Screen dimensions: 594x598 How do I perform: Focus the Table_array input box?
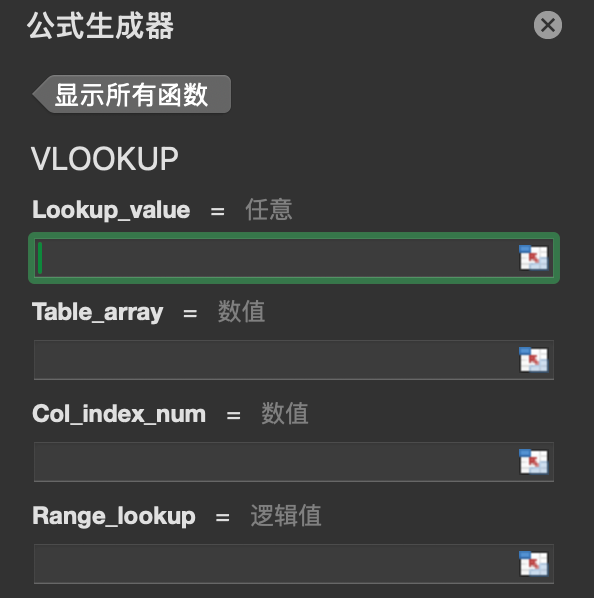click(294, 360)
